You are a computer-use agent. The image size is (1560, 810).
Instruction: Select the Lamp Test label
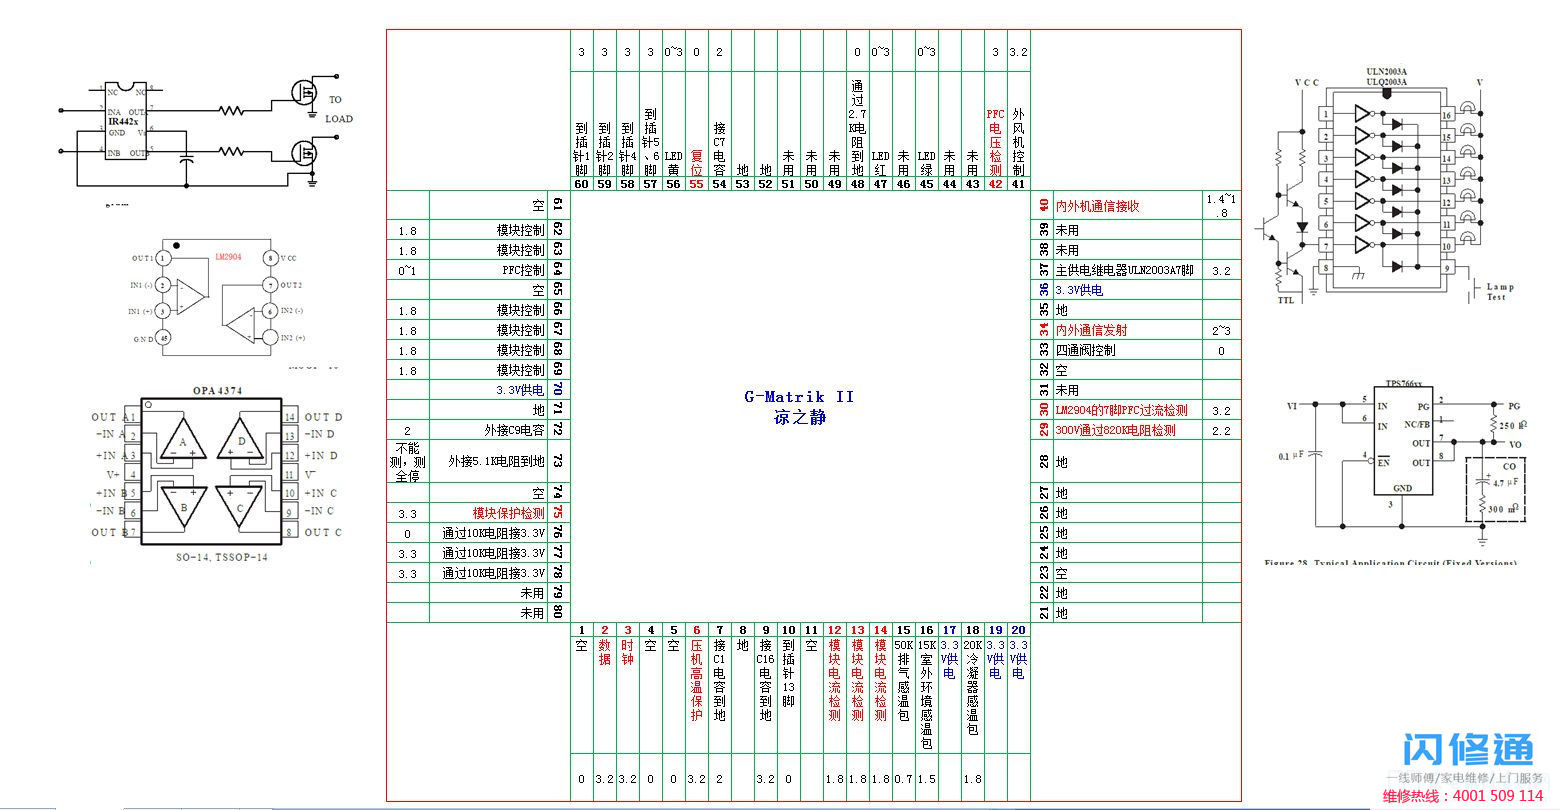(1500, 292)
